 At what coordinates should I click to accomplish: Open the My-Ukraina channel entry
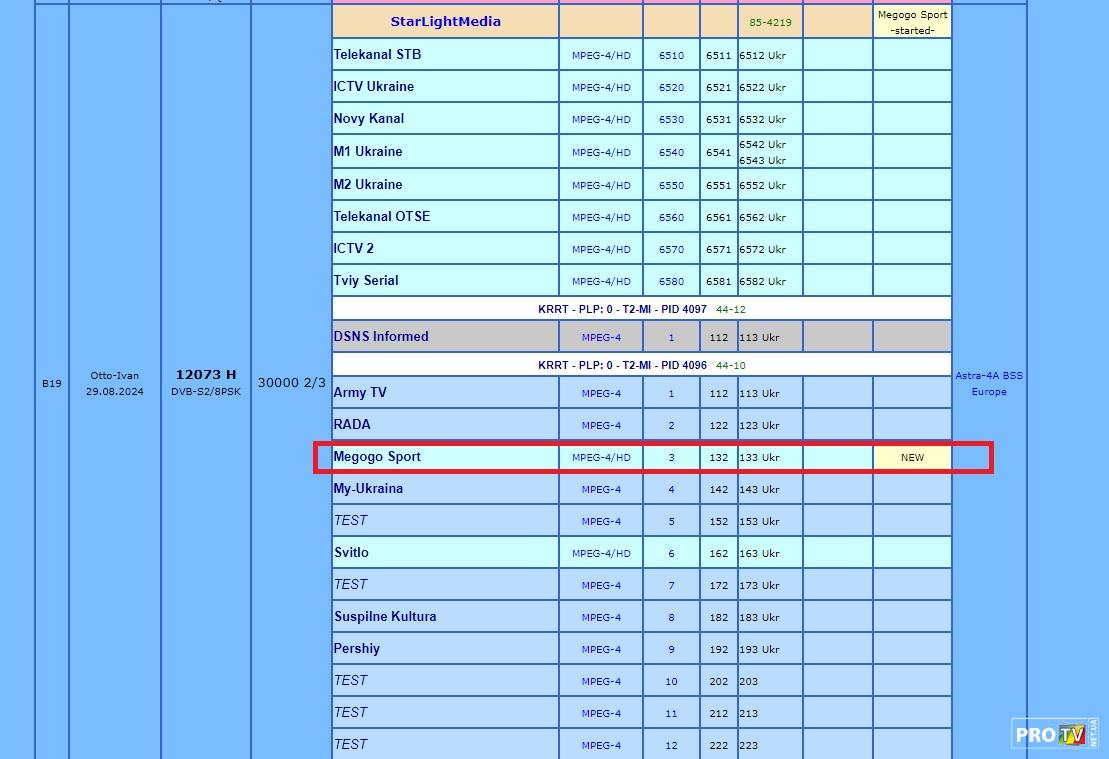(368, 489)
